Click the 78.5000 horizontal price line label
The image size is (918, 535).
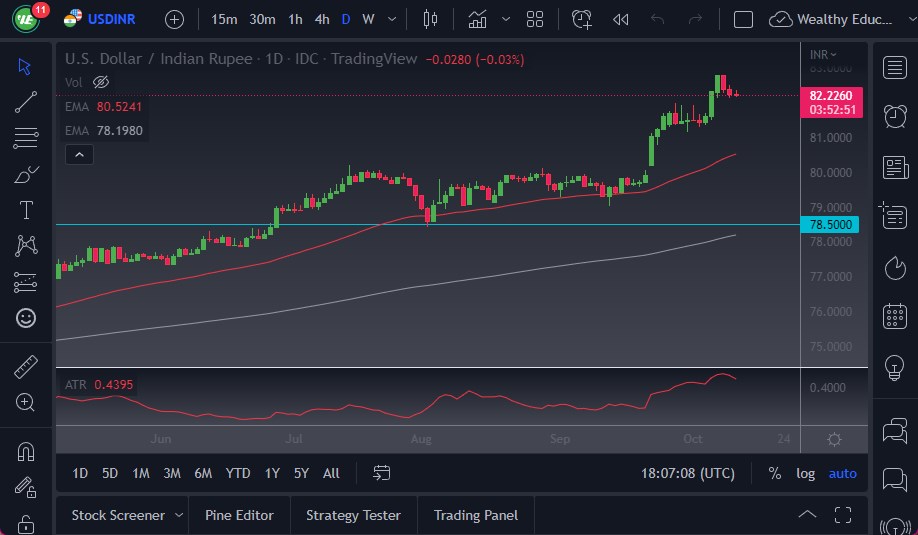(x=830, y=225)
